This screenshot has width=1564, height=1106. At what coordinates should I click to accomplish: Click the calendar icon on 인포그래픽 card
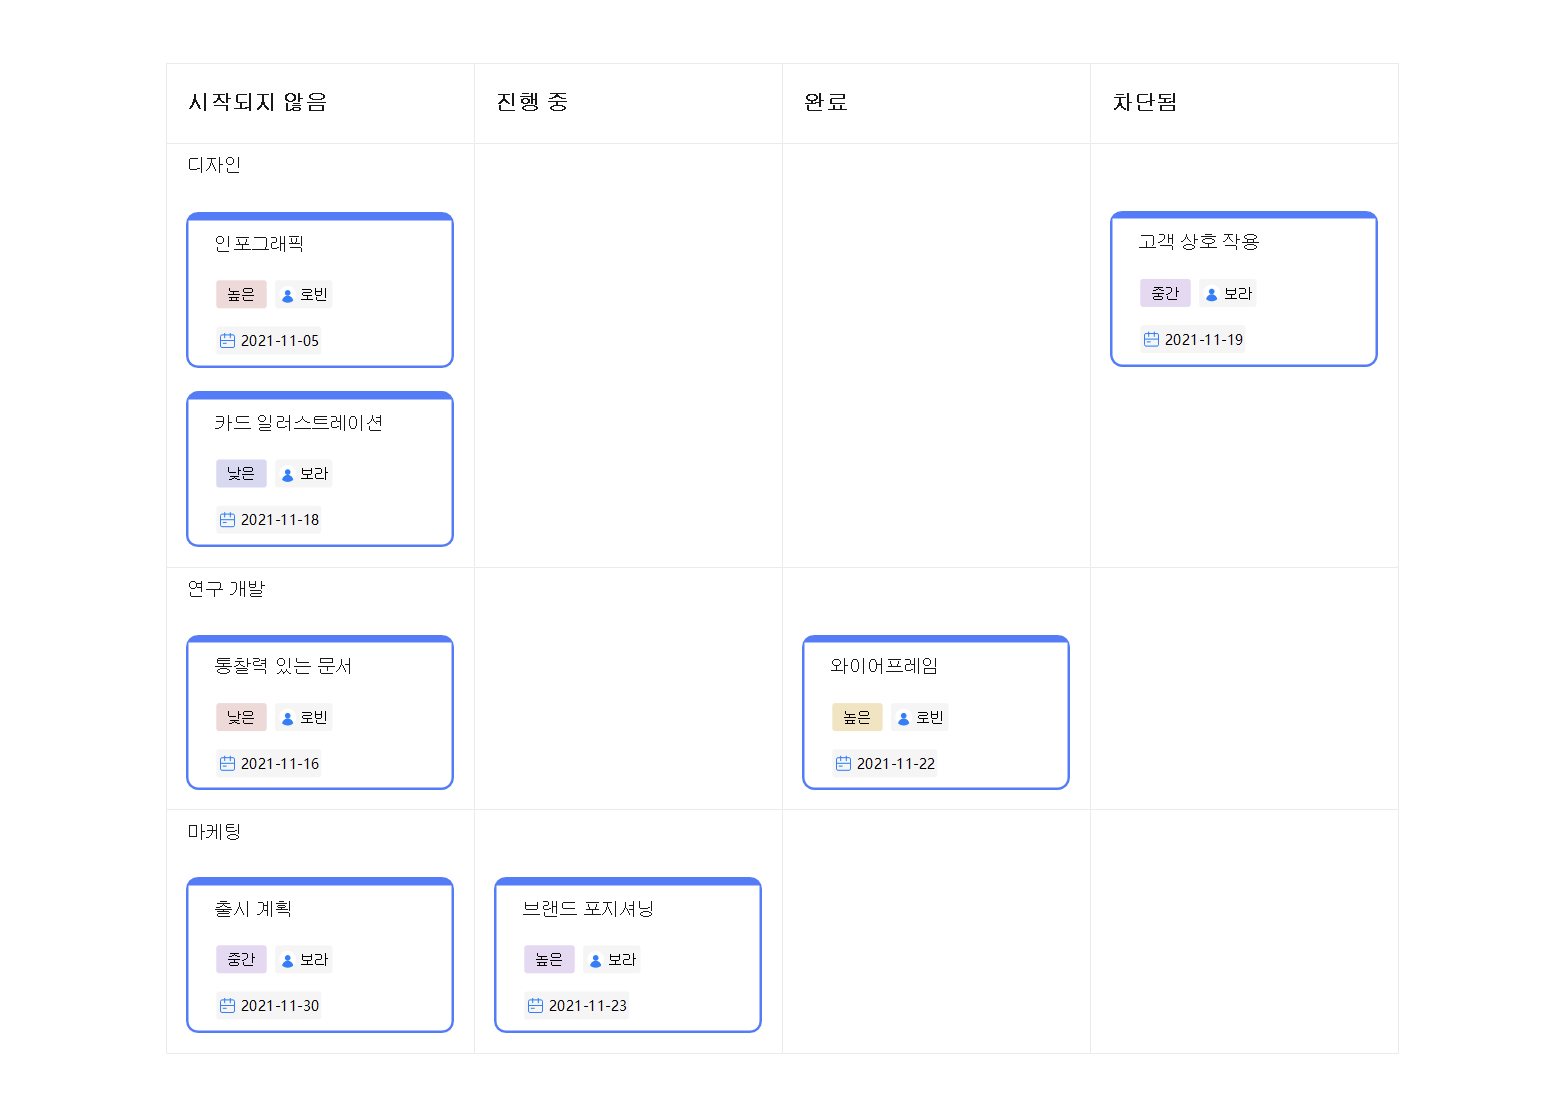(227, 340)
